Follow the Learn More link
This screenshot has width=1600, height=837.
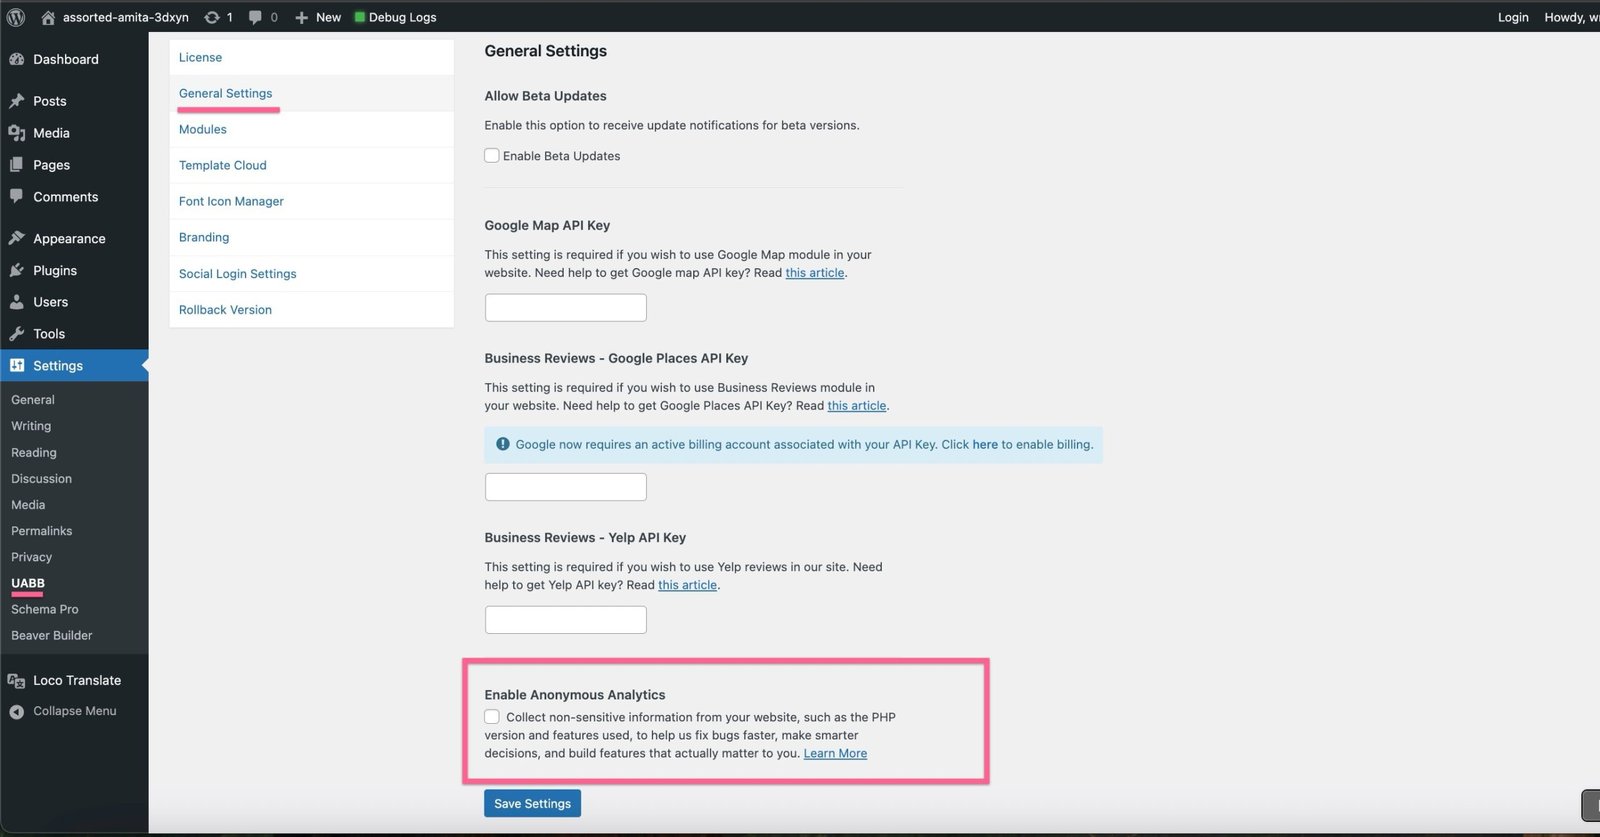[x=835, y=754]
